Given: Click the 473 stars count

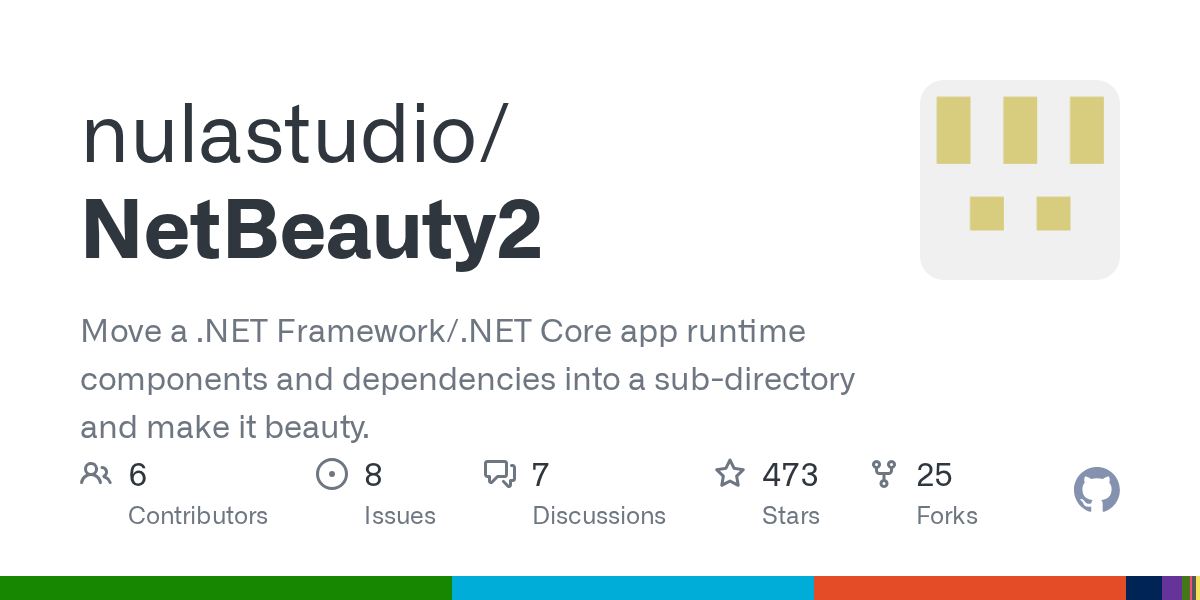Looking at the screenshot, I should coord(790,475).
